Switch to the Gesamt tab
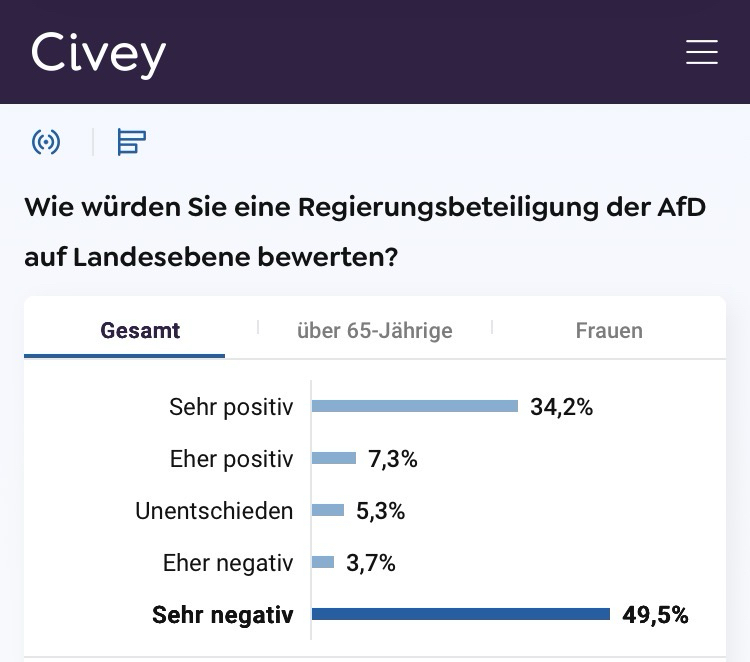The width and height of the screenshot is (750, 662). 140,330
